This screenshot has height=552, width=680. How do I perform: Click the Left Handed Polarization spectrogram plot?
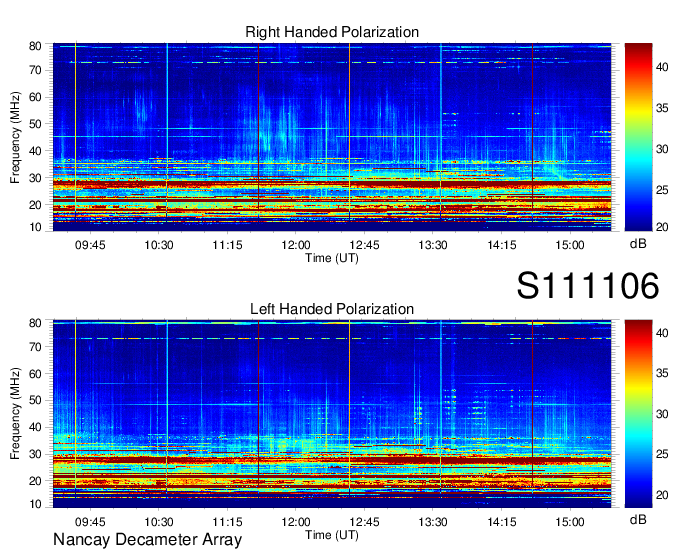click(332, 414)
